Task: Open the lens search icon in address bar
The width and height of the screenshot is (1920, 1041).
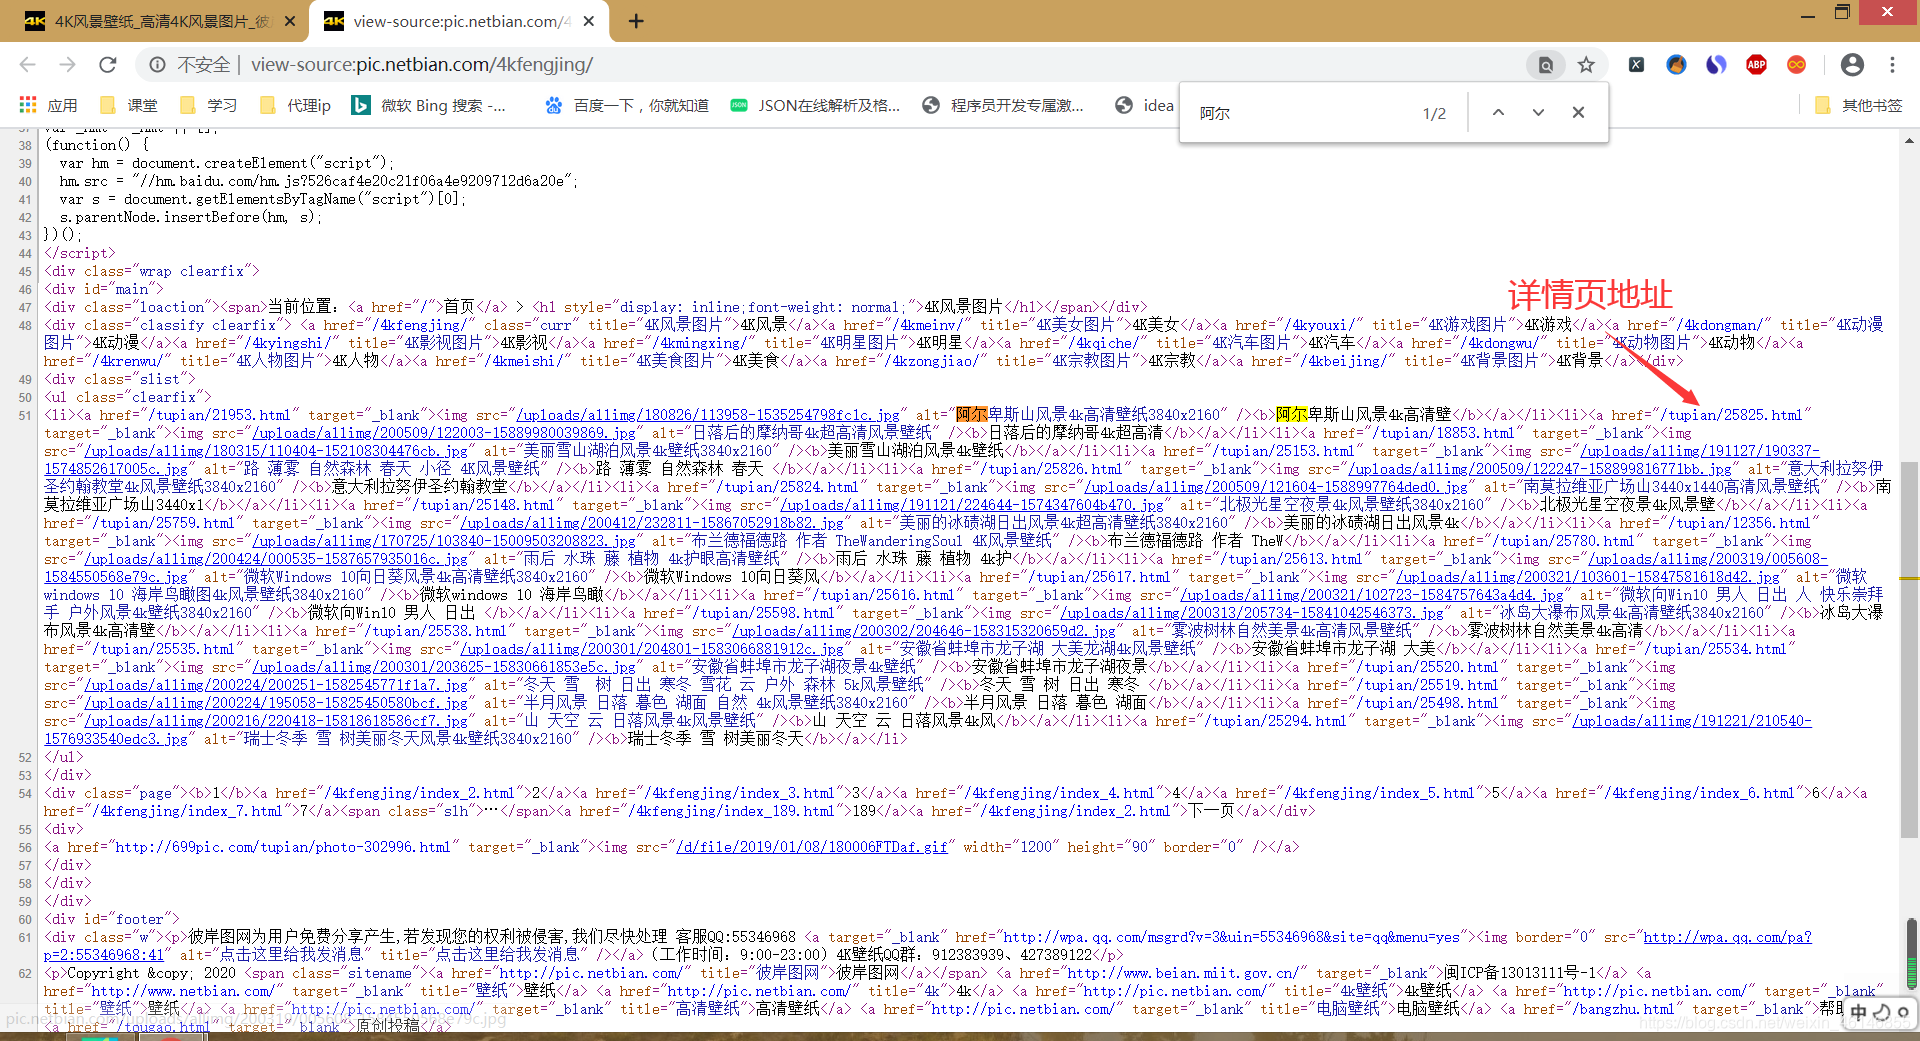Action: 1545,64
